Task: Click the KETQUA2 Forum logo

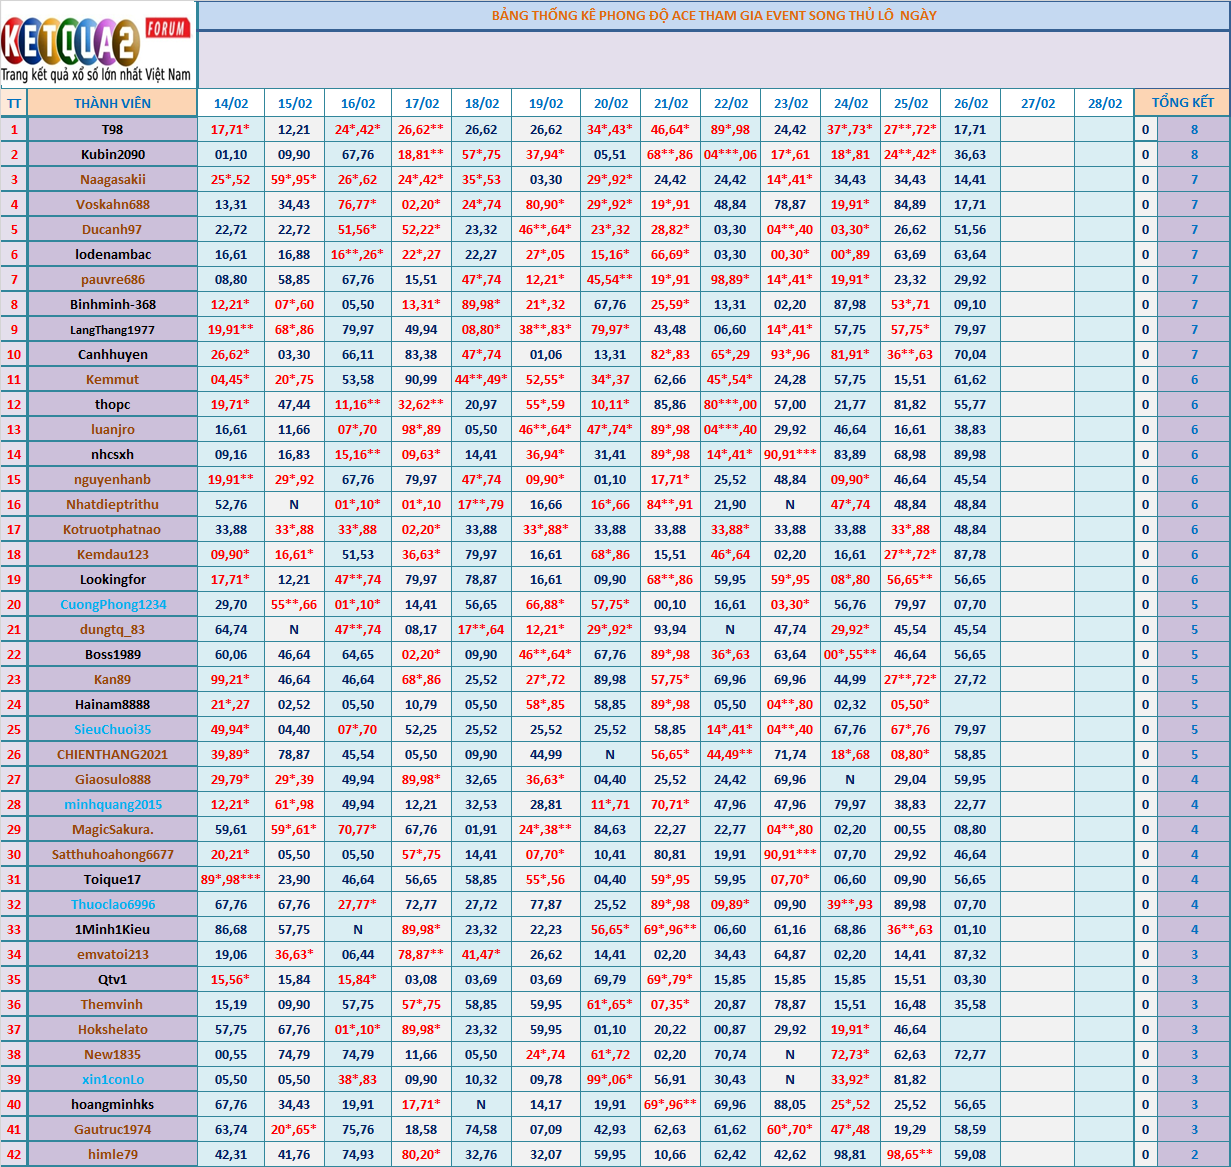Action: (98, 47)
